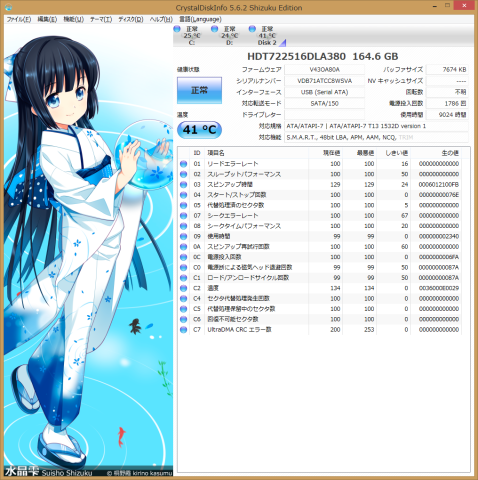Click the S.M.A.R.T. features field
478x480 pixels.
376,138
